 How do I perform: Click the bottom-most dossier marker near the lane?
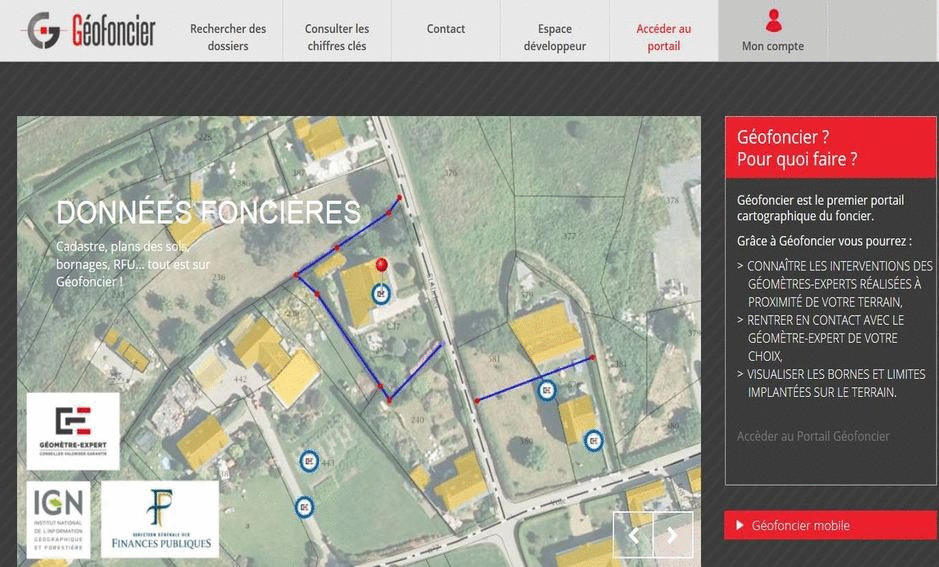point(304,507)
